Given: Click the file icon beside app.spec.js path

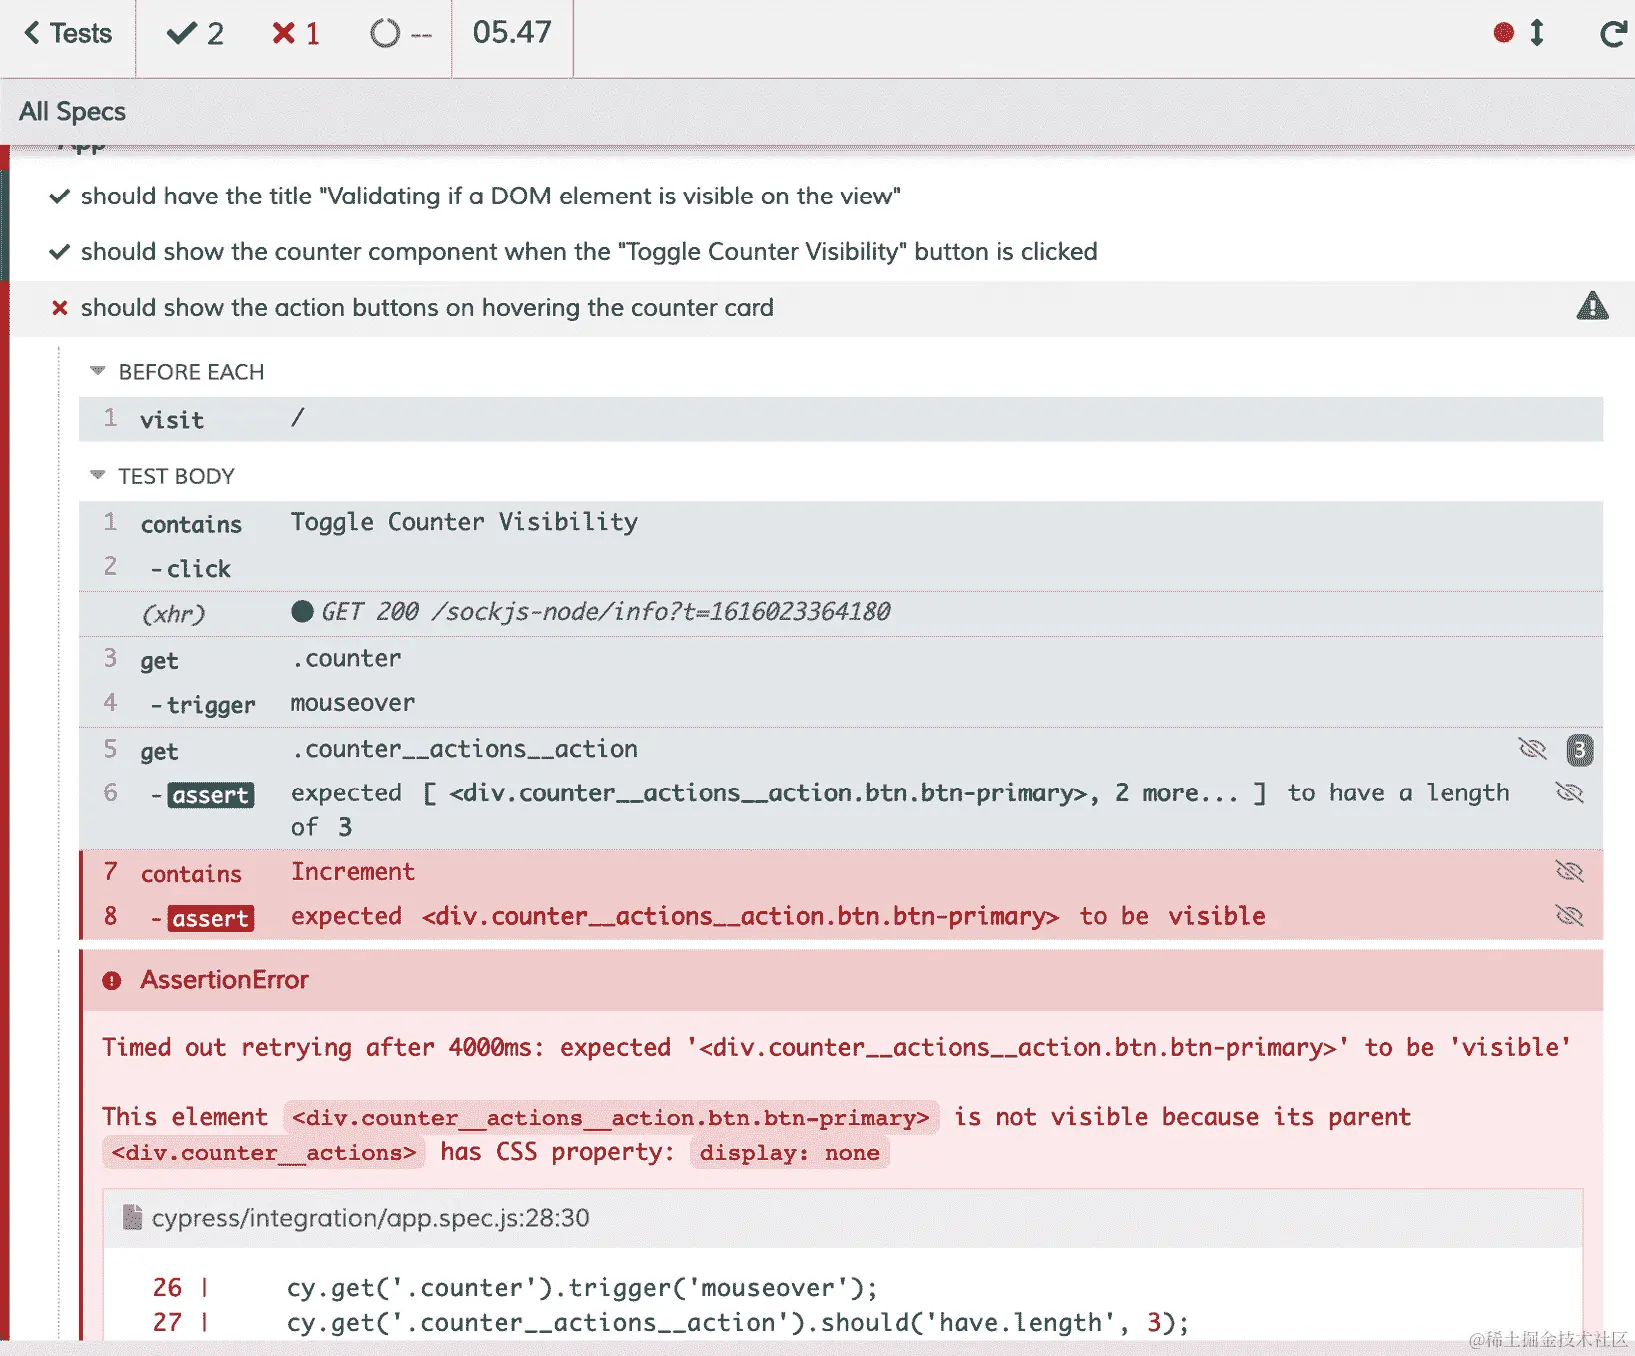Looking at the screenshot, I should point(132,1217).
